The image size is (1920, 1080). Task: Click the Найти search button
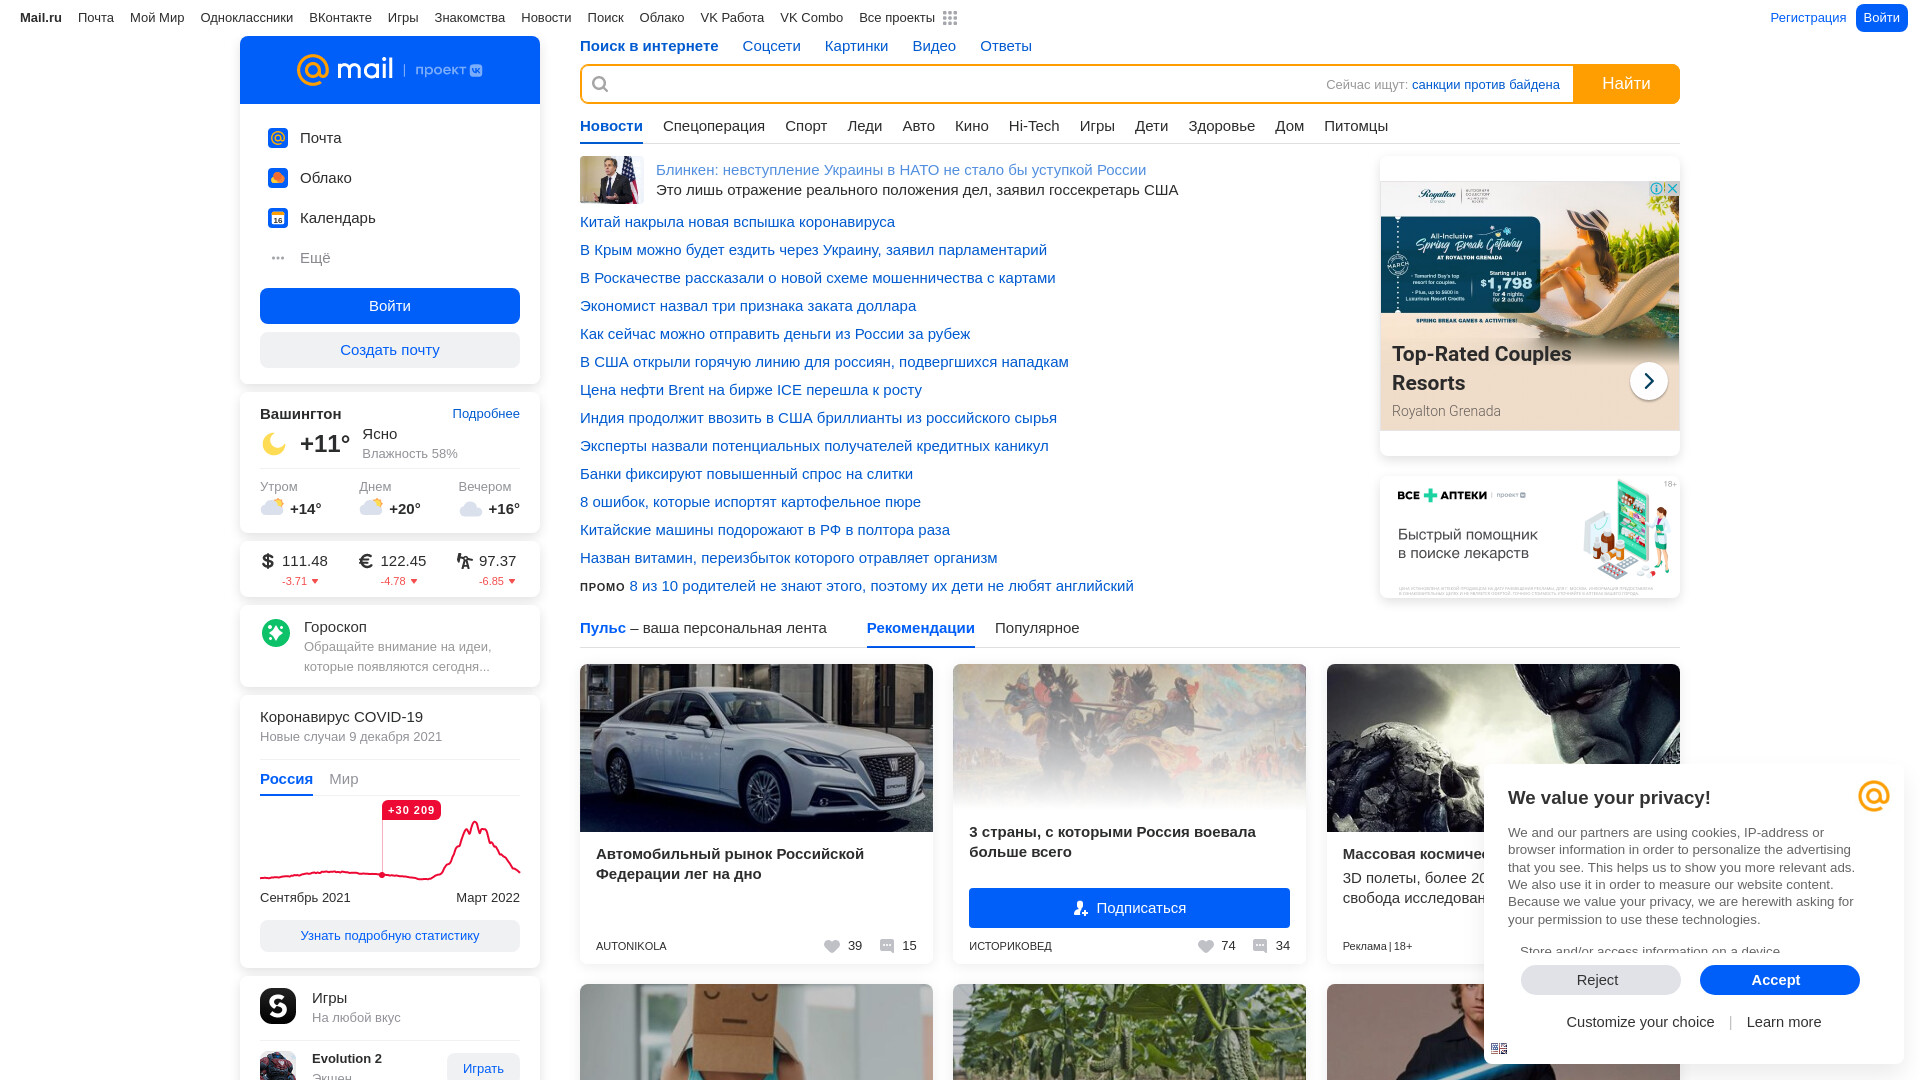click(x=1626, y=84)
